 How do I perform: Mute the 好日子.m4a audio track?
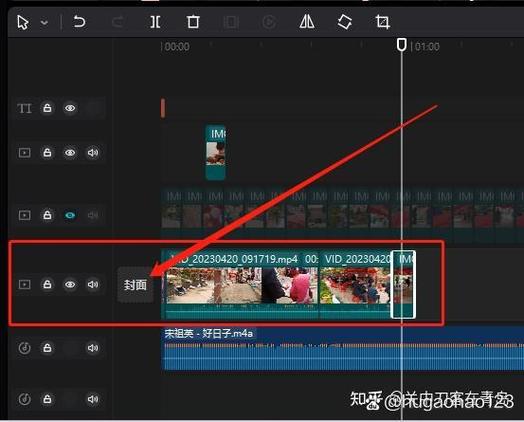click(93, 348)
